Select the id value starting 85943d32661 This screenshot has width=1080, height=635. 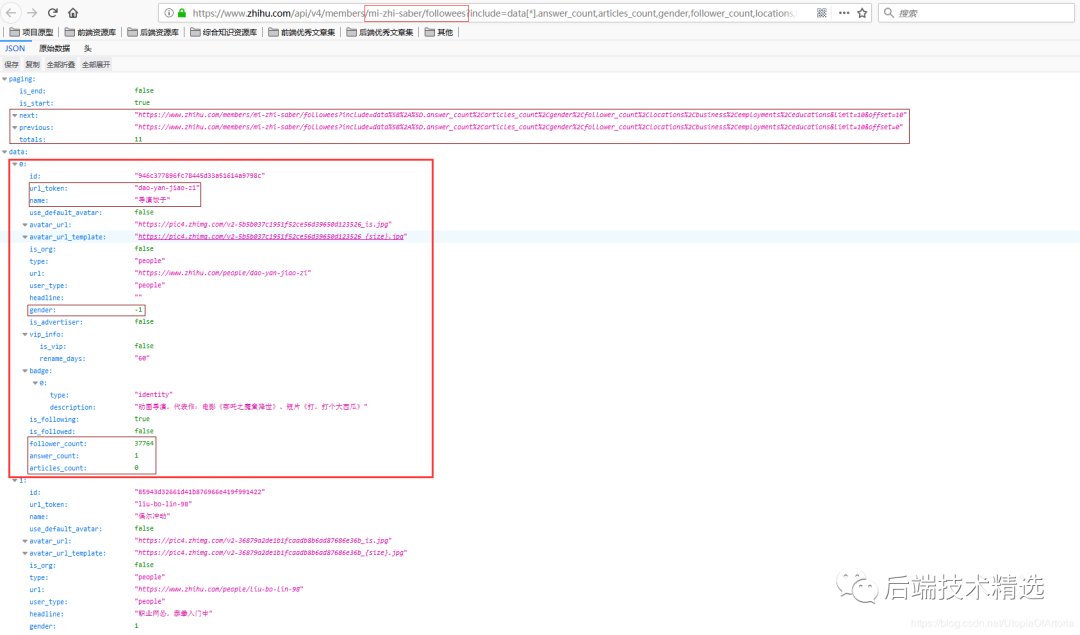(200, 492)
